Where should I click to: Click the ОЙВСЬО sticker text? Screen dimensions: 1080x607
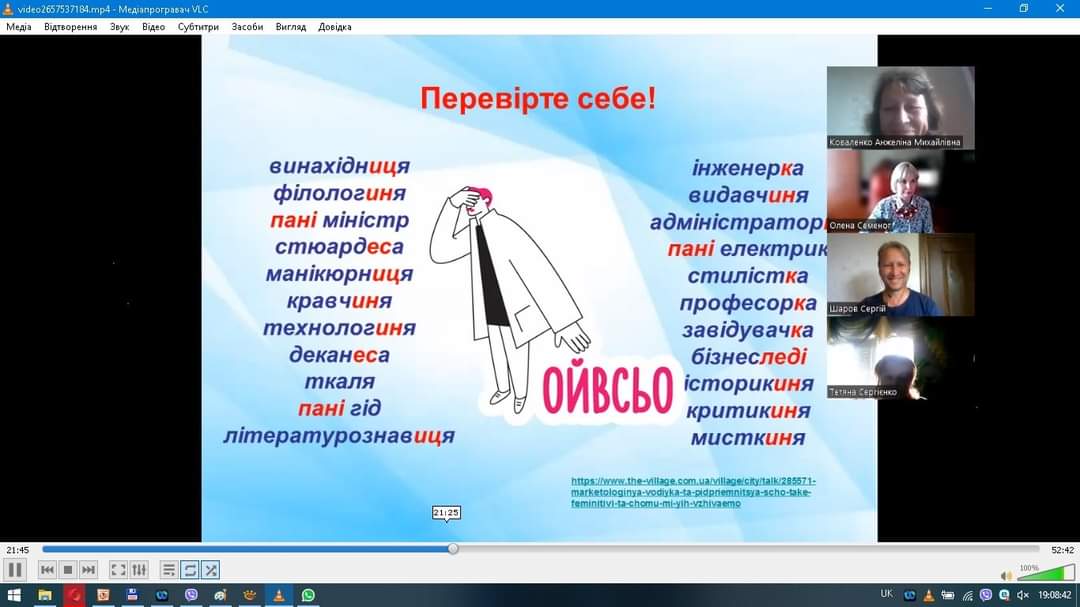coord(608,391)
